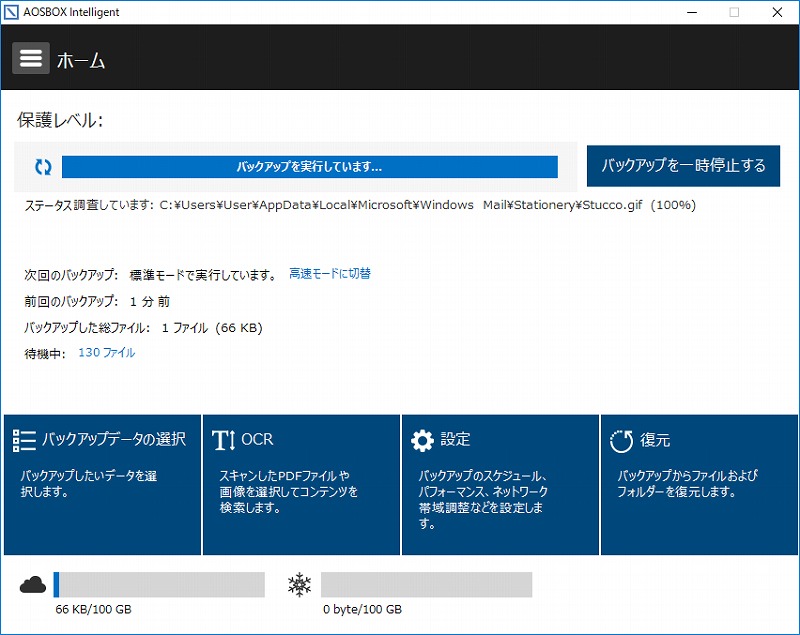Image resolution: width=800 pixels, height=635 pixels.
Task: Click the backup running progress bar
Action: pos(310,167)
